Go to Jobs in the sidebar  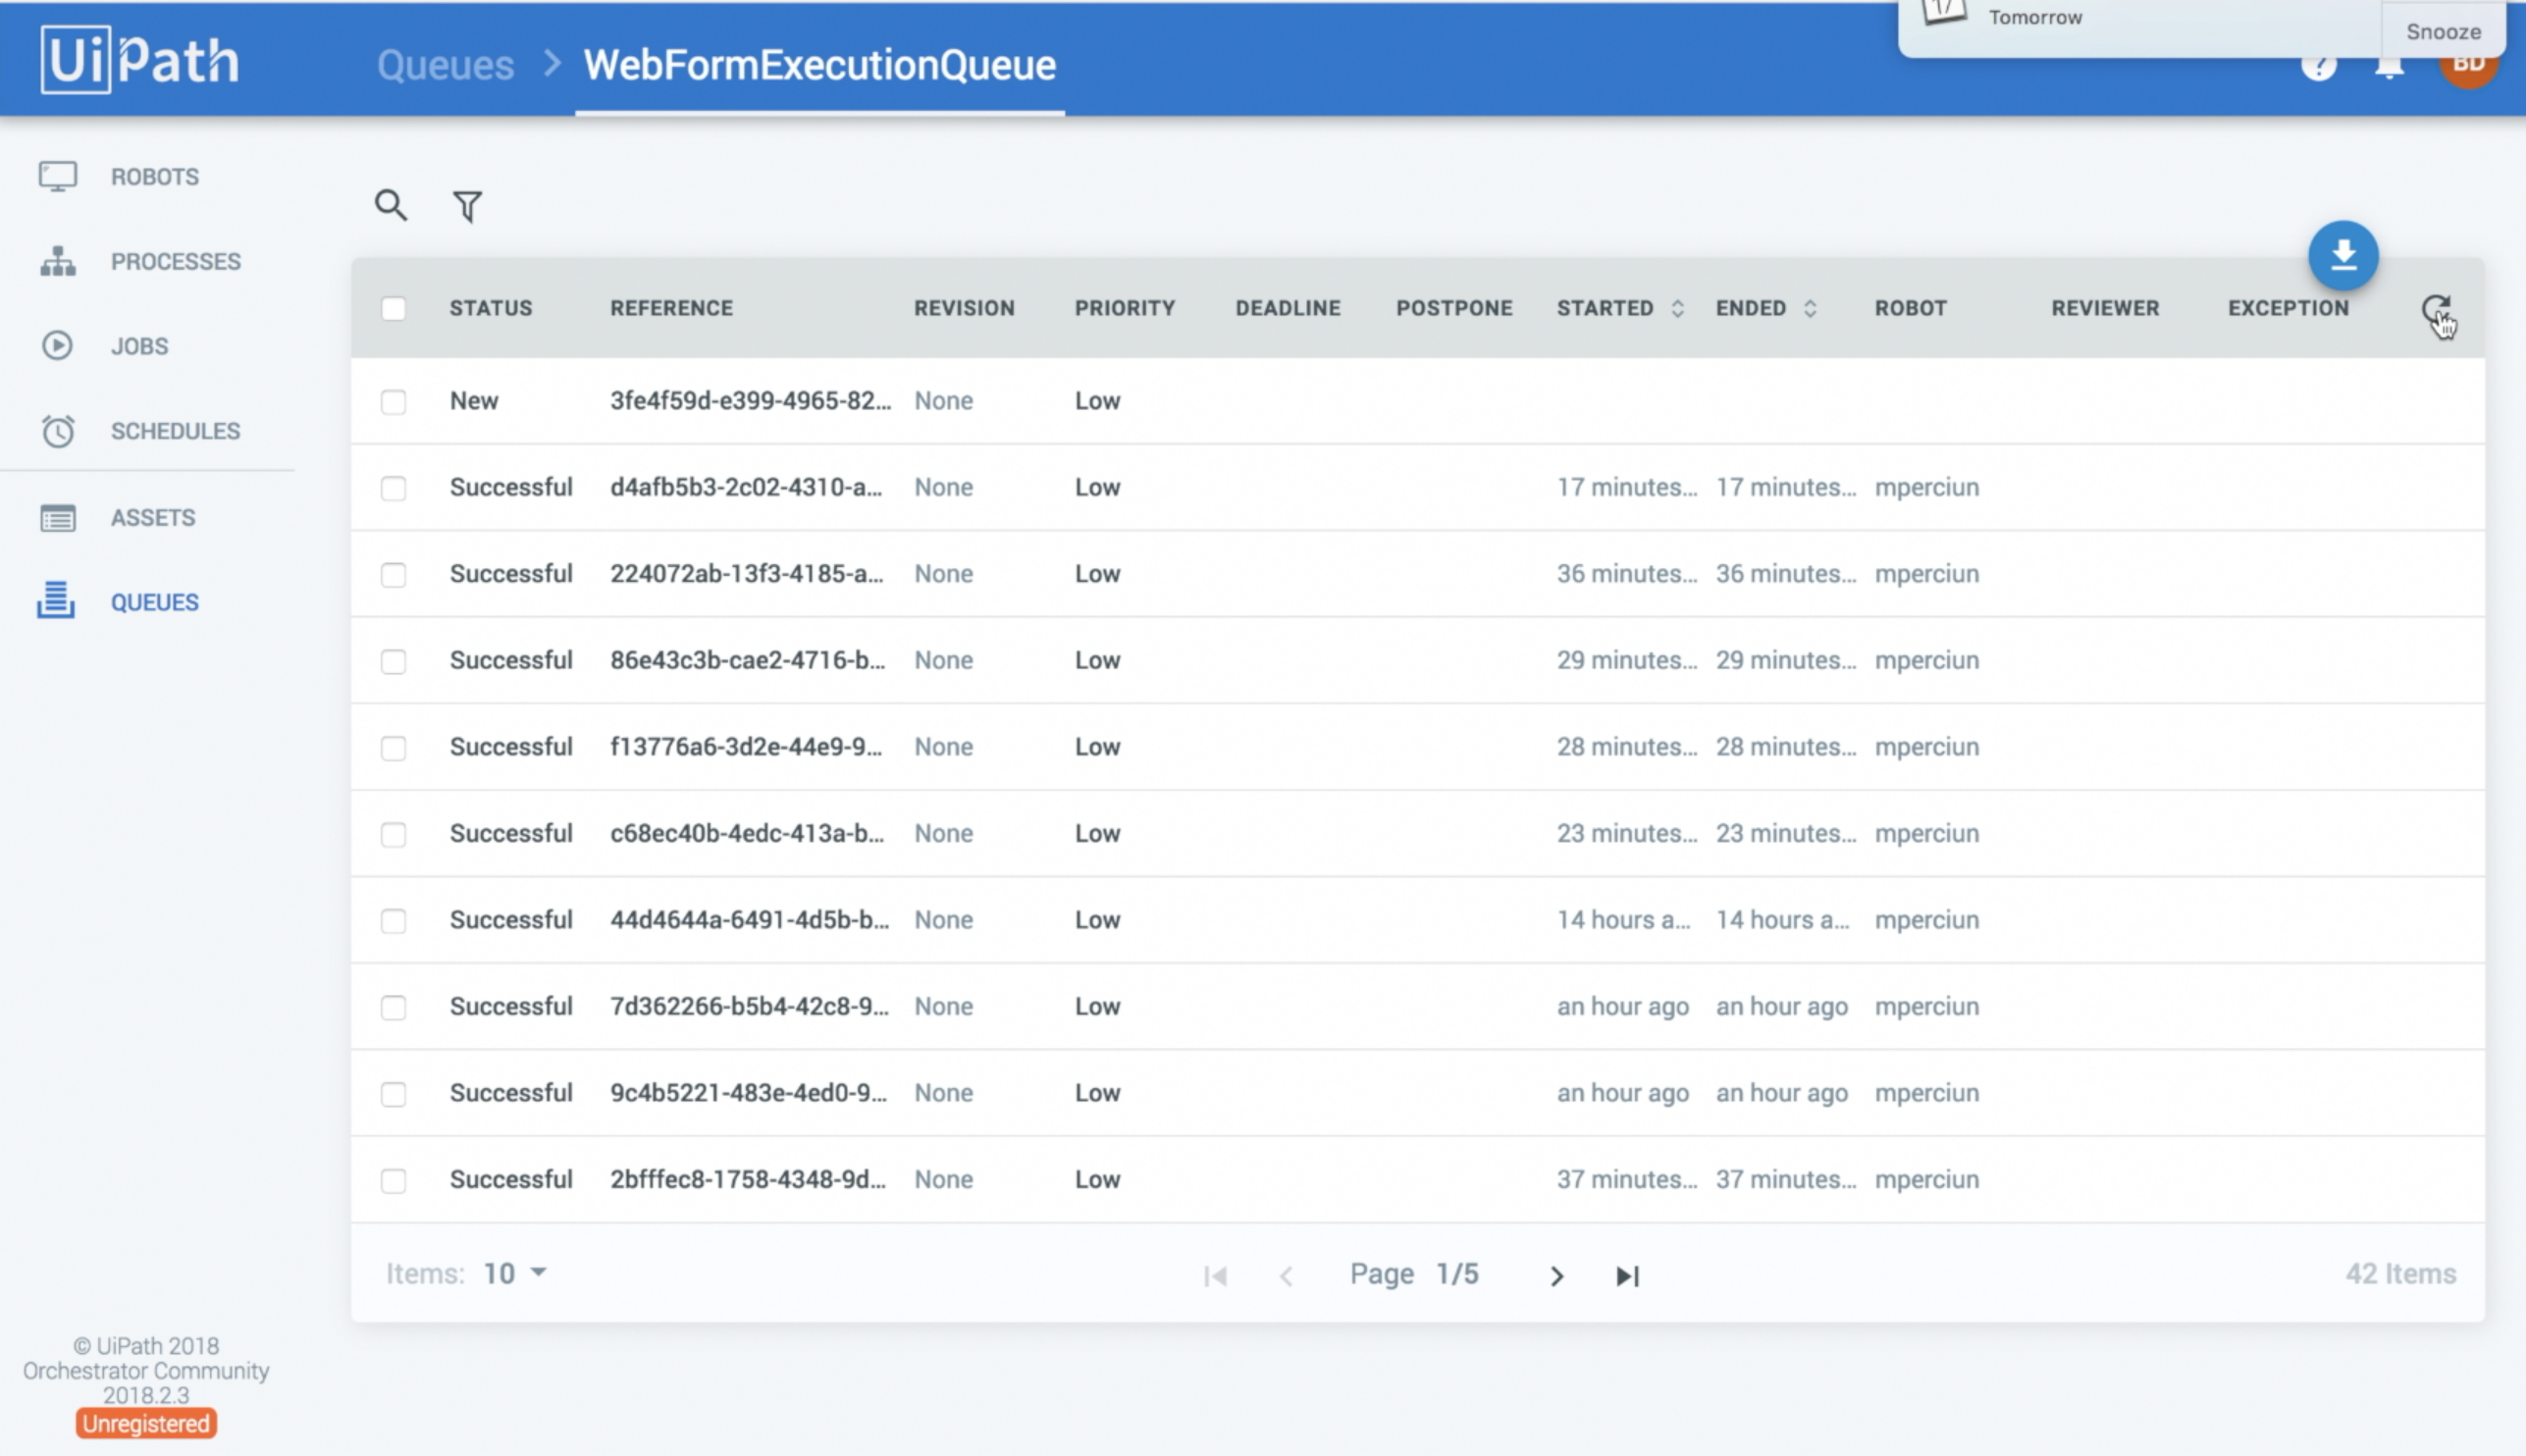pos(139,346)
